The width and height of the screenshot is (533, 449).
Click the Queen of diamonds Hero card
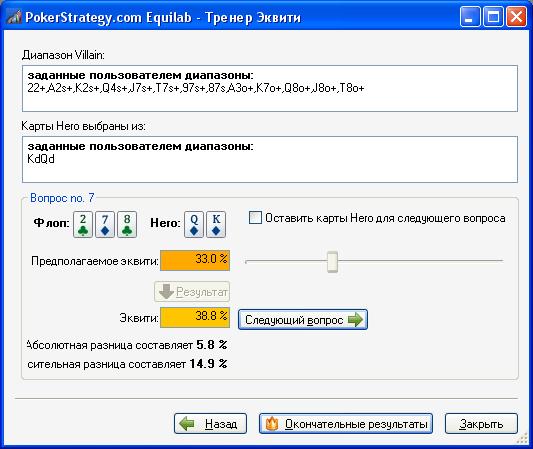[194, 224]
